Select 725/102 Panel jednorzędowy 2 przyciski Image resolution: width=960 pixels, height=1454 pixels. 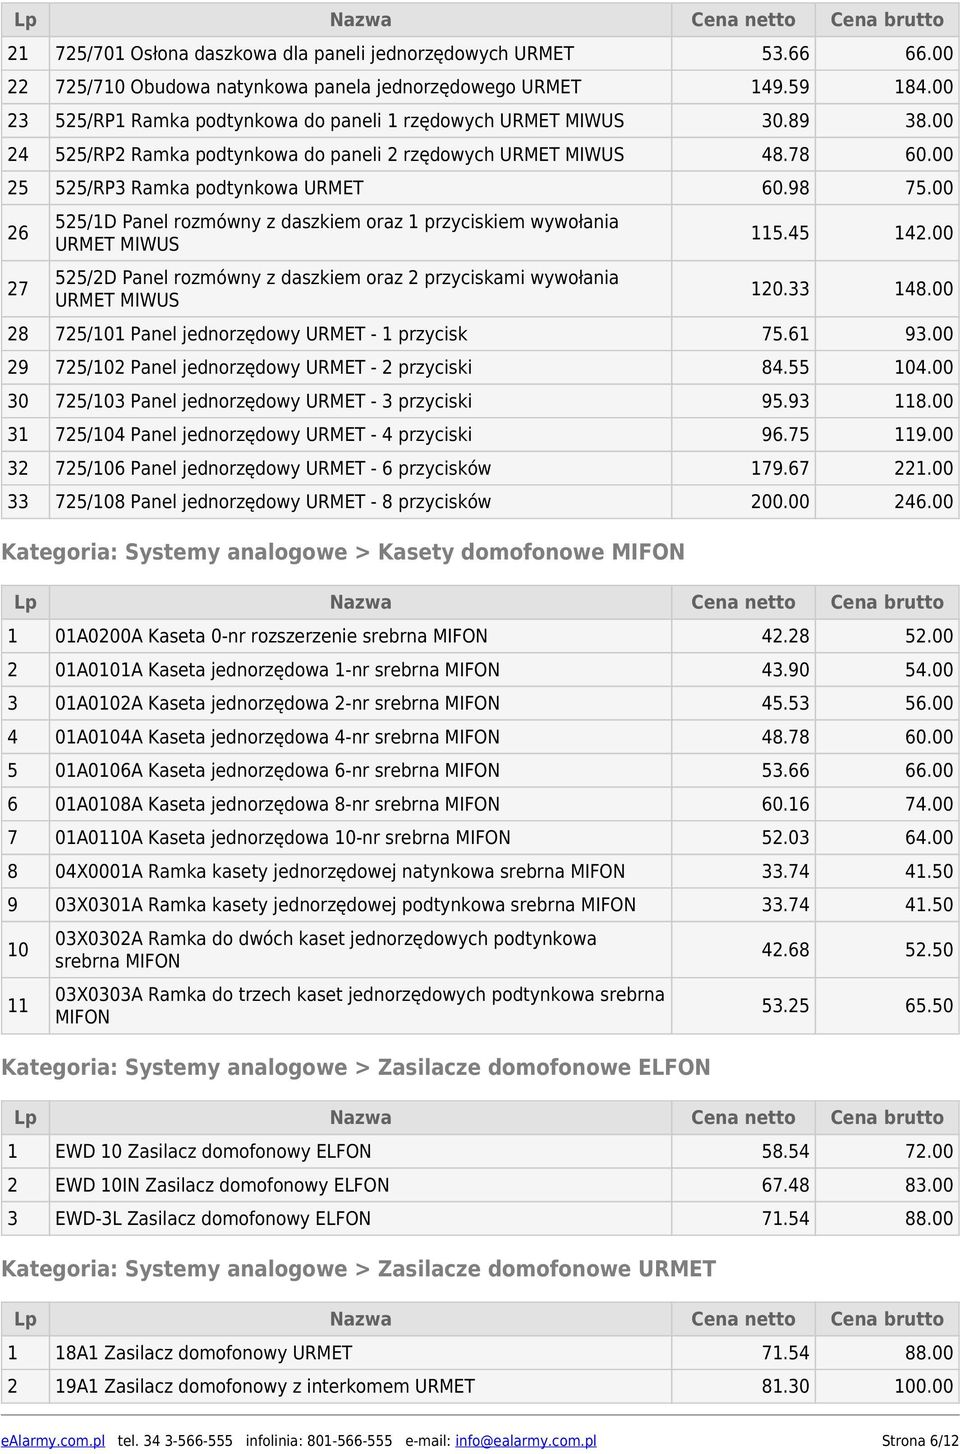264,367
